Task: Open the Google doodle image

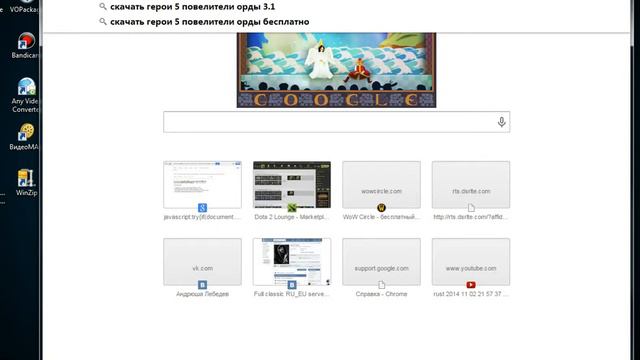Action: coord(336,70)
